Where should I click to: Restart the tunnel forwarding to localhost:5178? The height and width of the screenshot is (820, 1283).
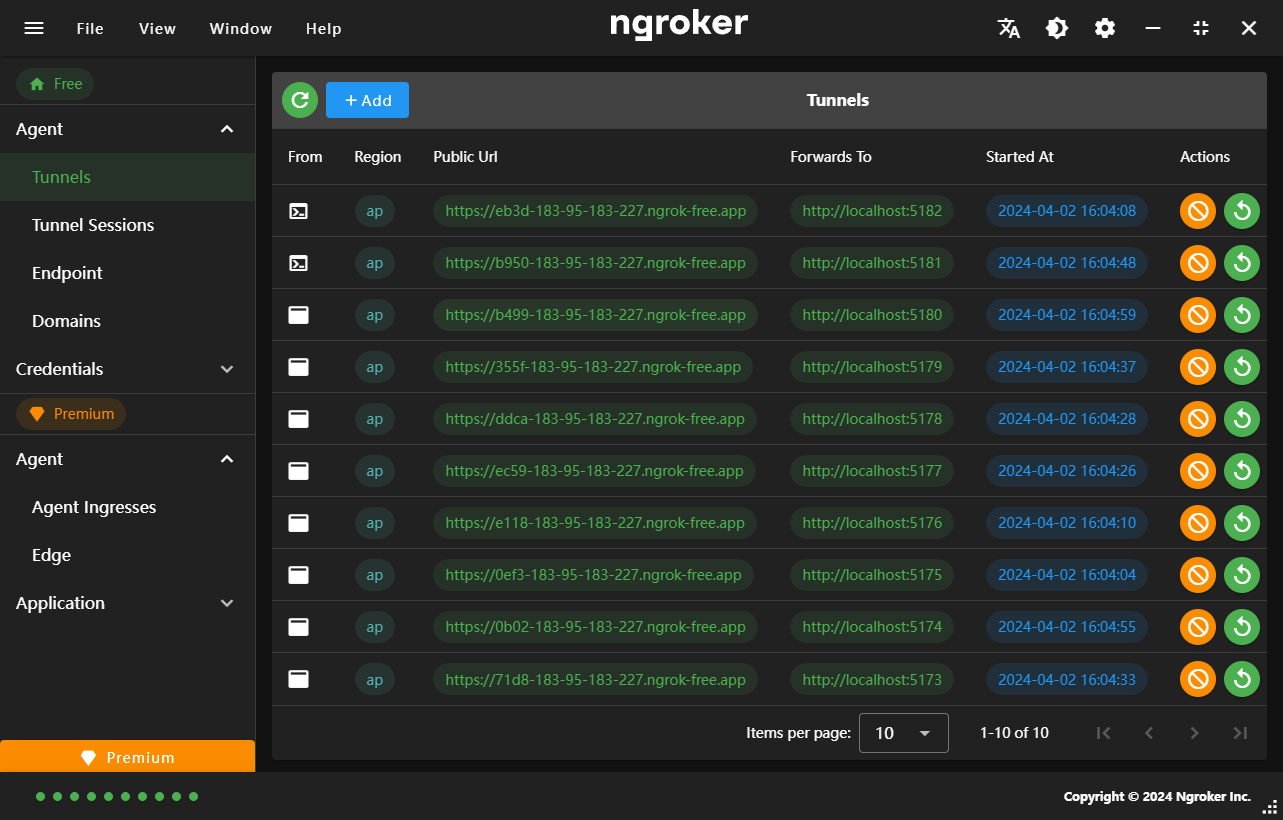pos(1242,419)
